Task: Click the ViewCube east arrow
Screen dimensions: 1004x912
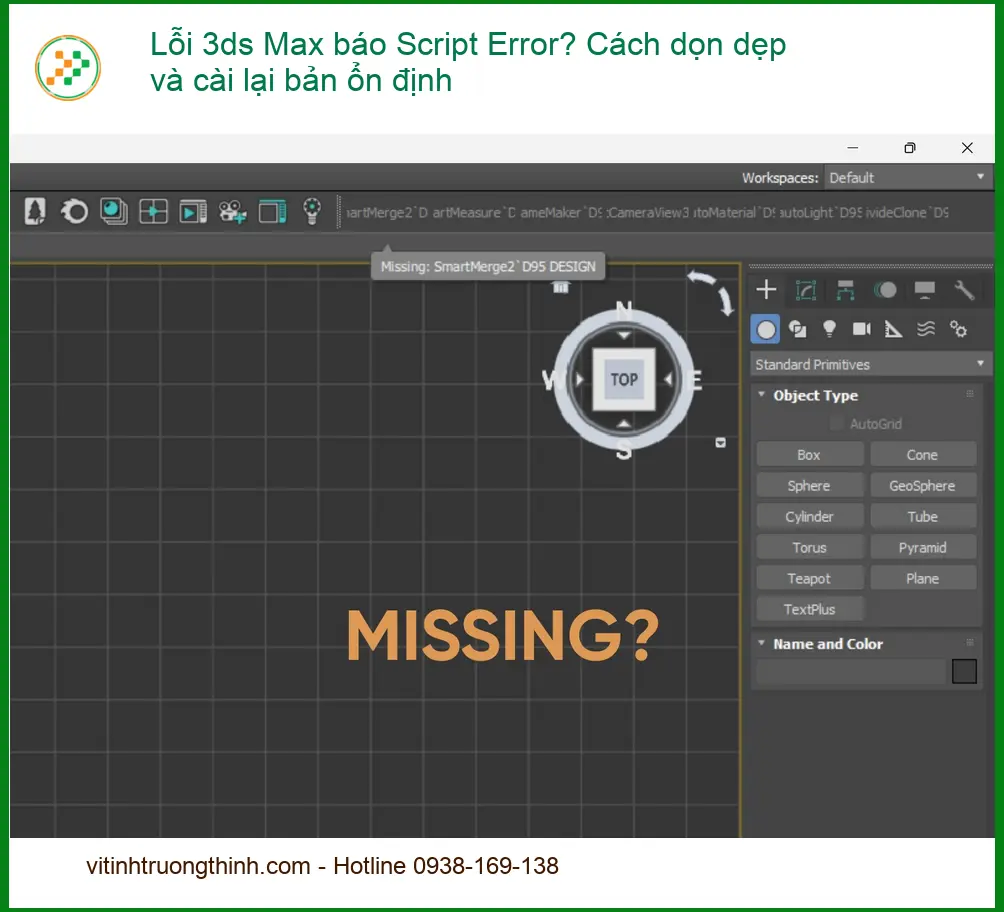Action: (x=668, y=379)
